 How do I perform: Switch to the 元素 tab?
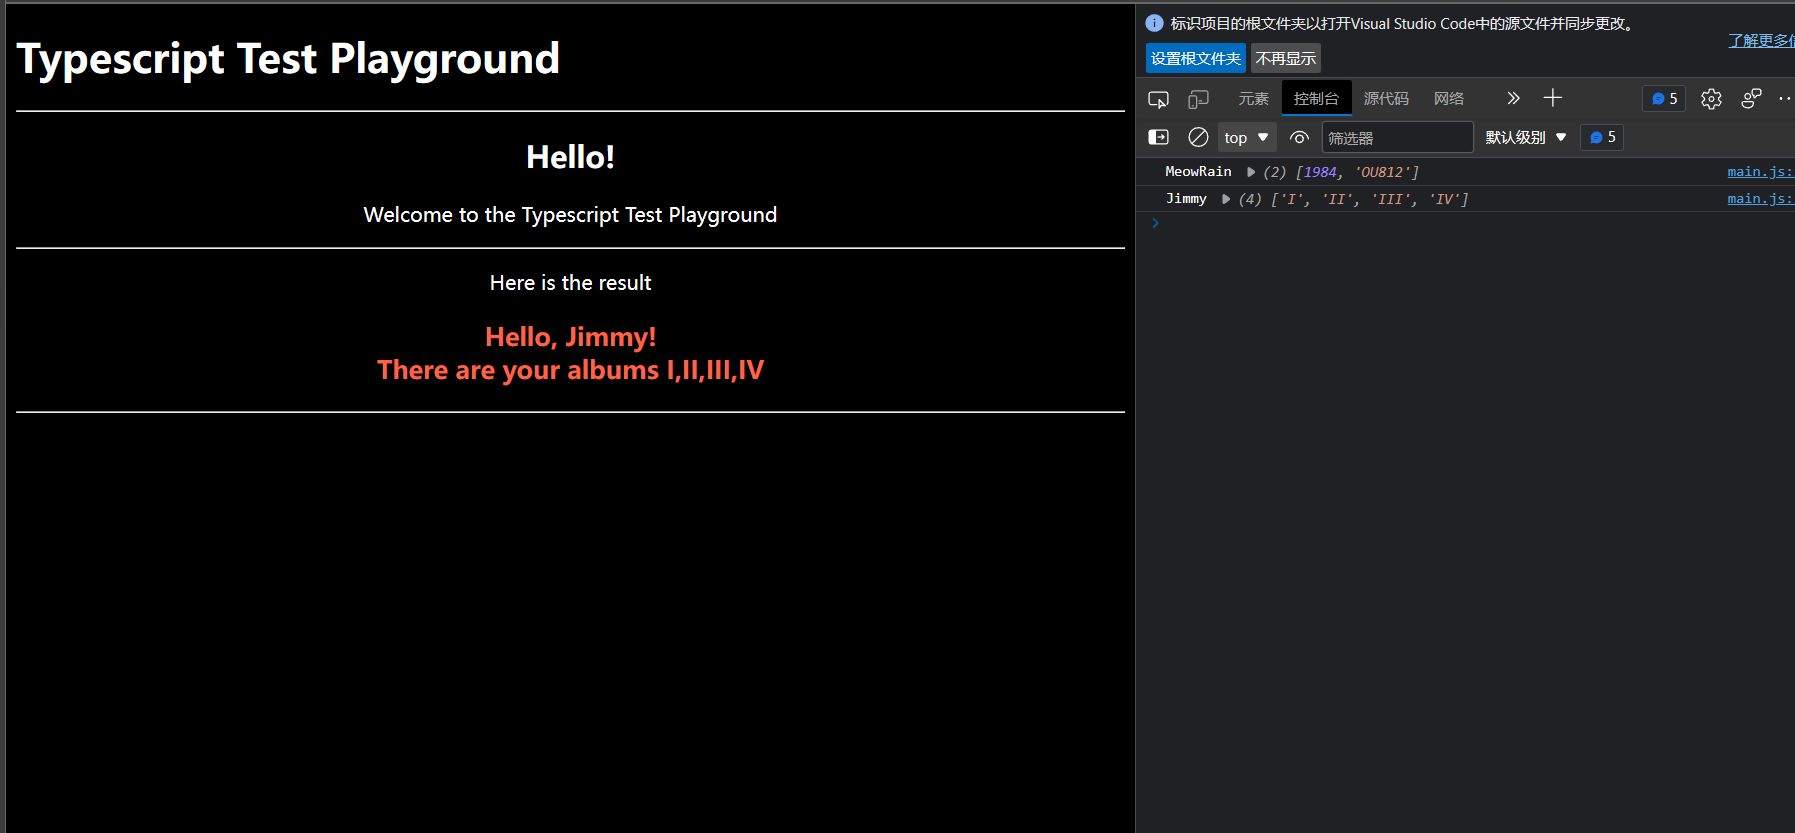pos(1253,99)
